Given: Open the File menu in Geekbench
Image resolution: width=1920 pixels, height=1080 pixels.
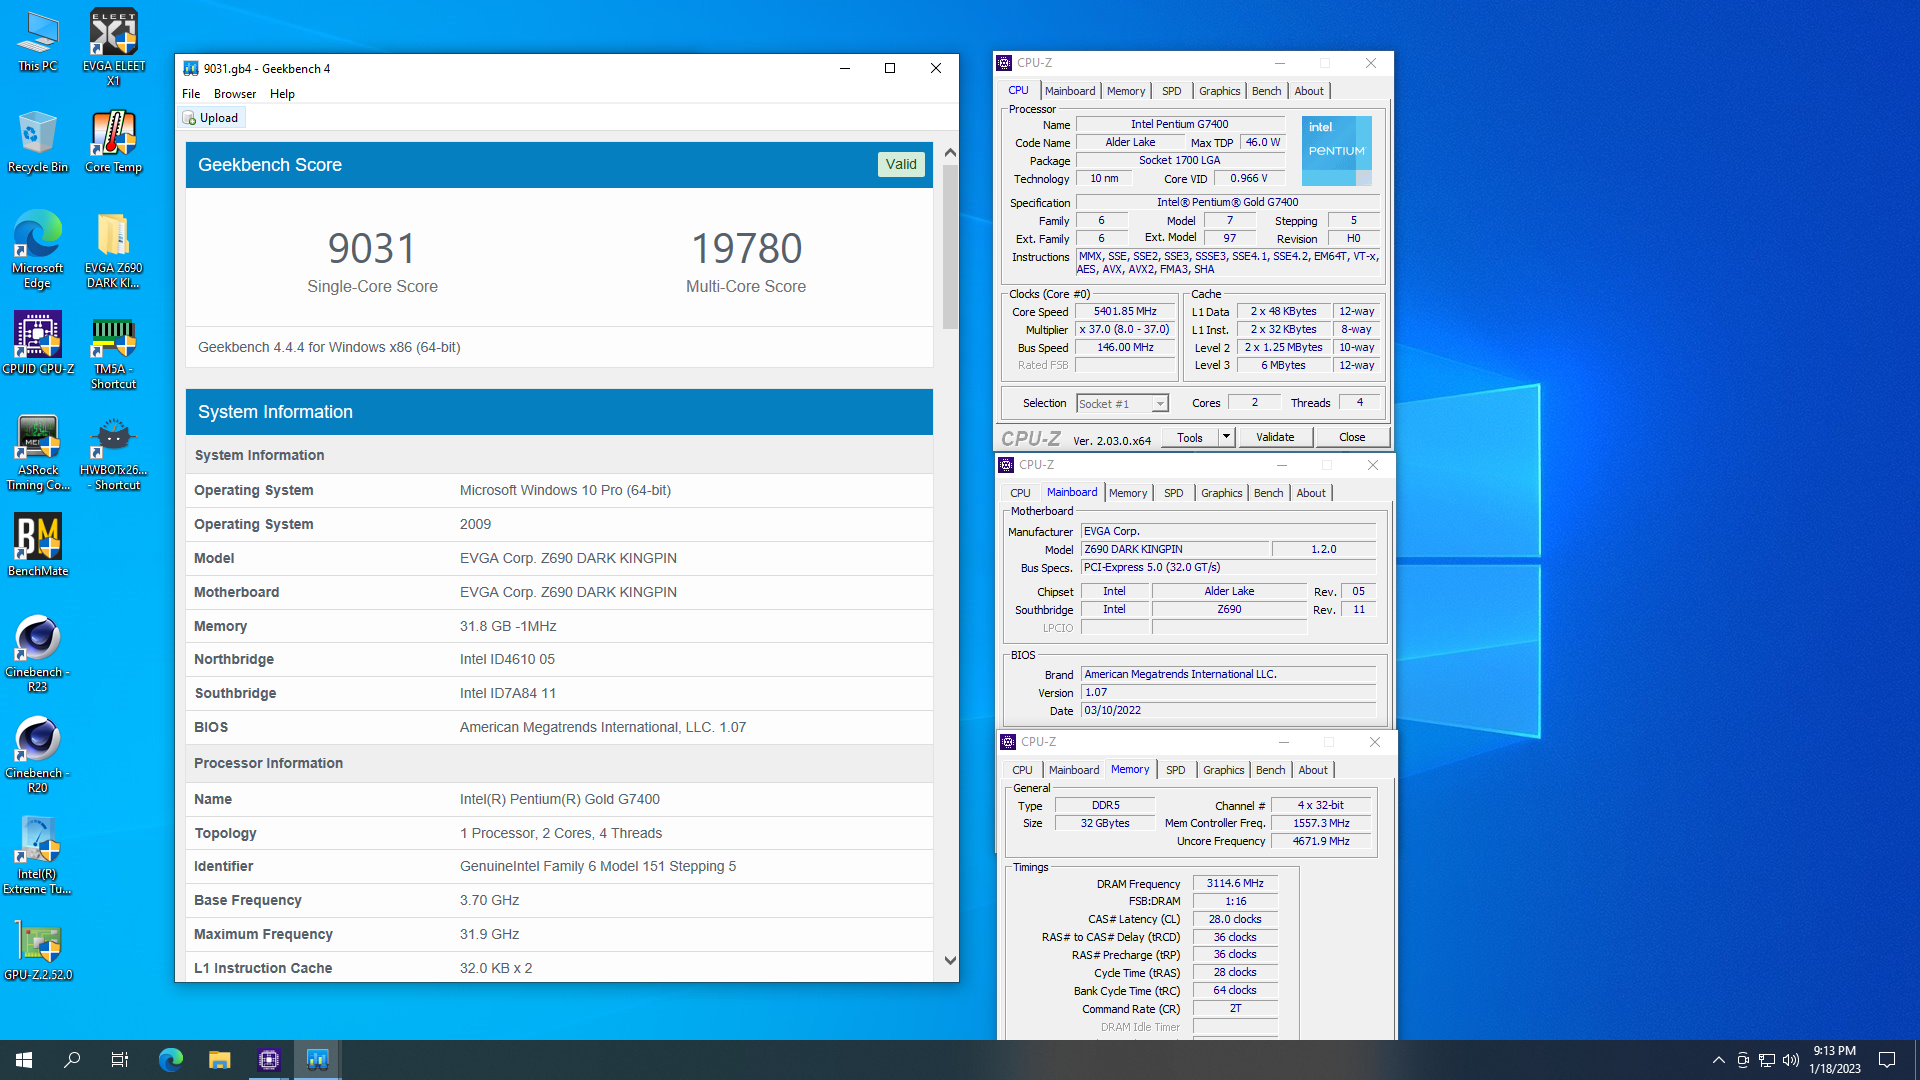Looking at the screenshot, I should 191,94.
